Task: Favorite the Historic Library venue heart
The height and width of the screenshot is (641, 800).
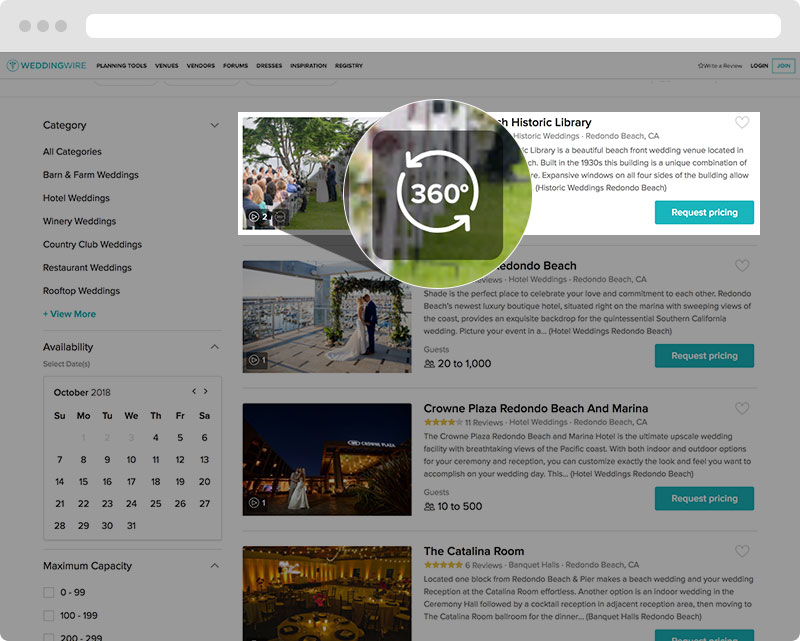Action: (742, 122)
